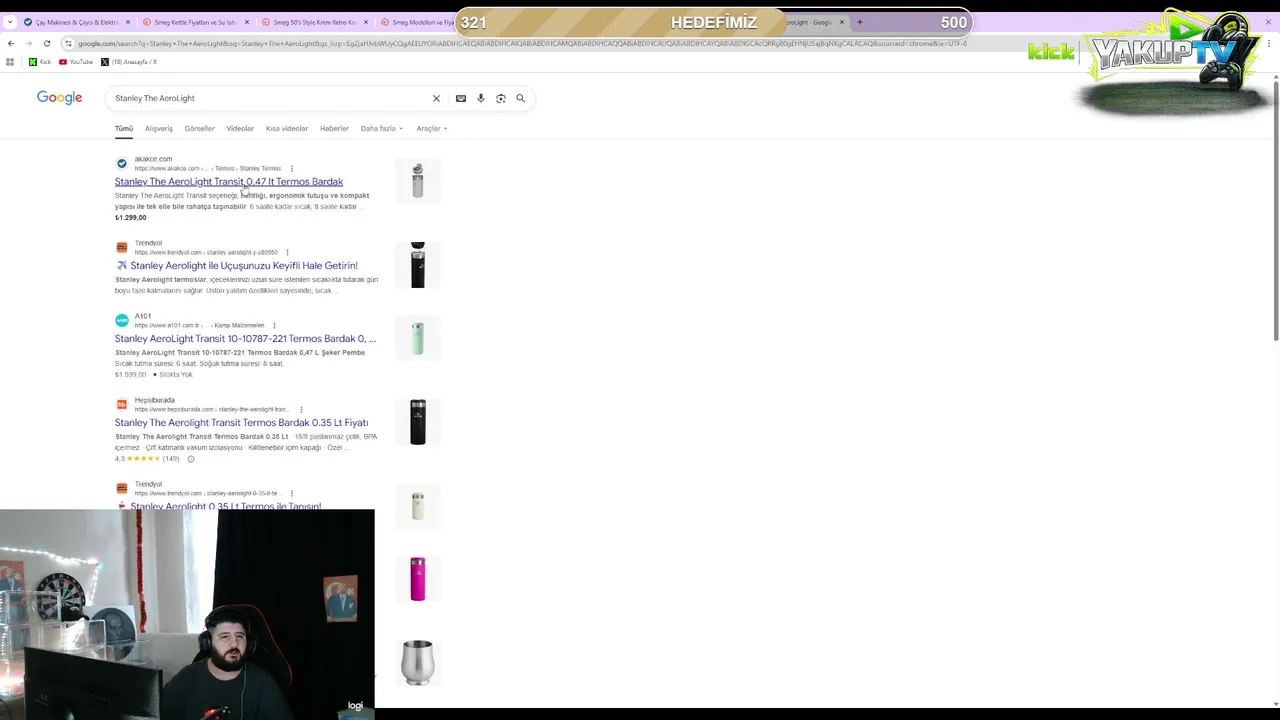The width and height of the screenshot is (1280, 720).
Task: Switch to the Çay Makinesi browser tab
Action: [x=76, y=22]
